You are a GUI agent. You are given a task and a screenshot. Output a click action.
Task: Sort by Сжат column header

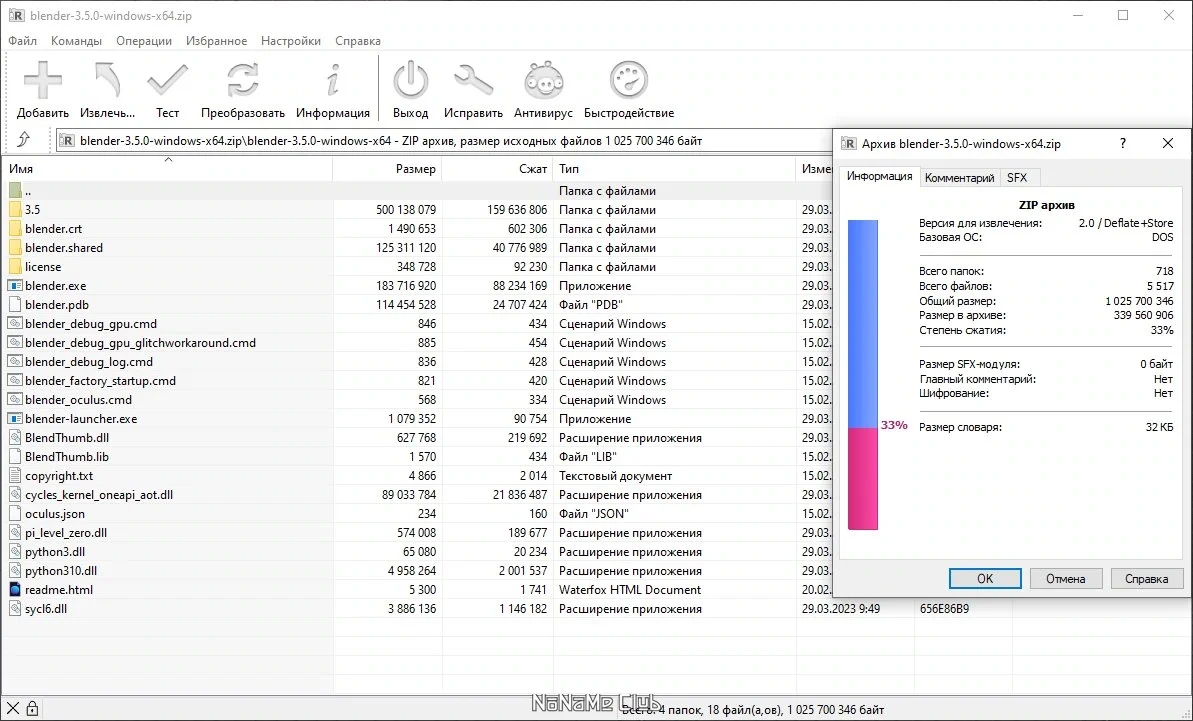(x=498, y=169)
